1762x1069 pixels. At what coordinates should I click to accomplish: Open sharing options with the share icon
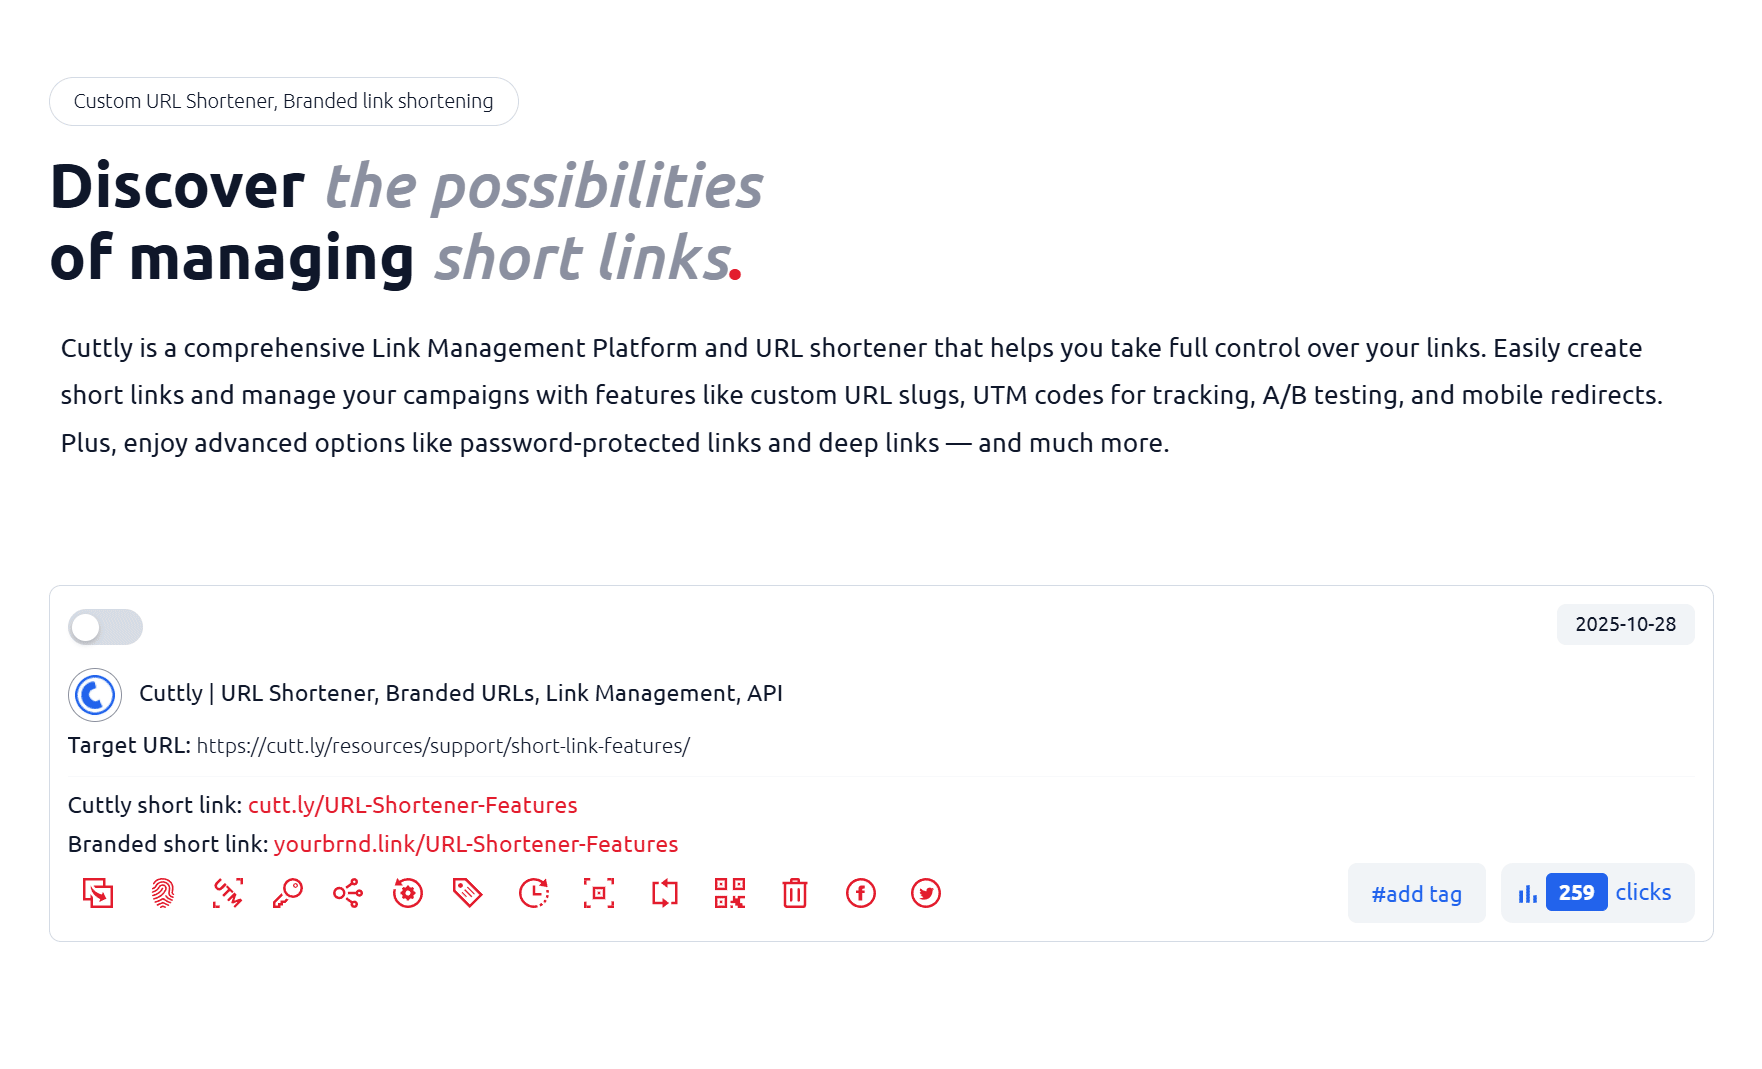coord(346,893)
